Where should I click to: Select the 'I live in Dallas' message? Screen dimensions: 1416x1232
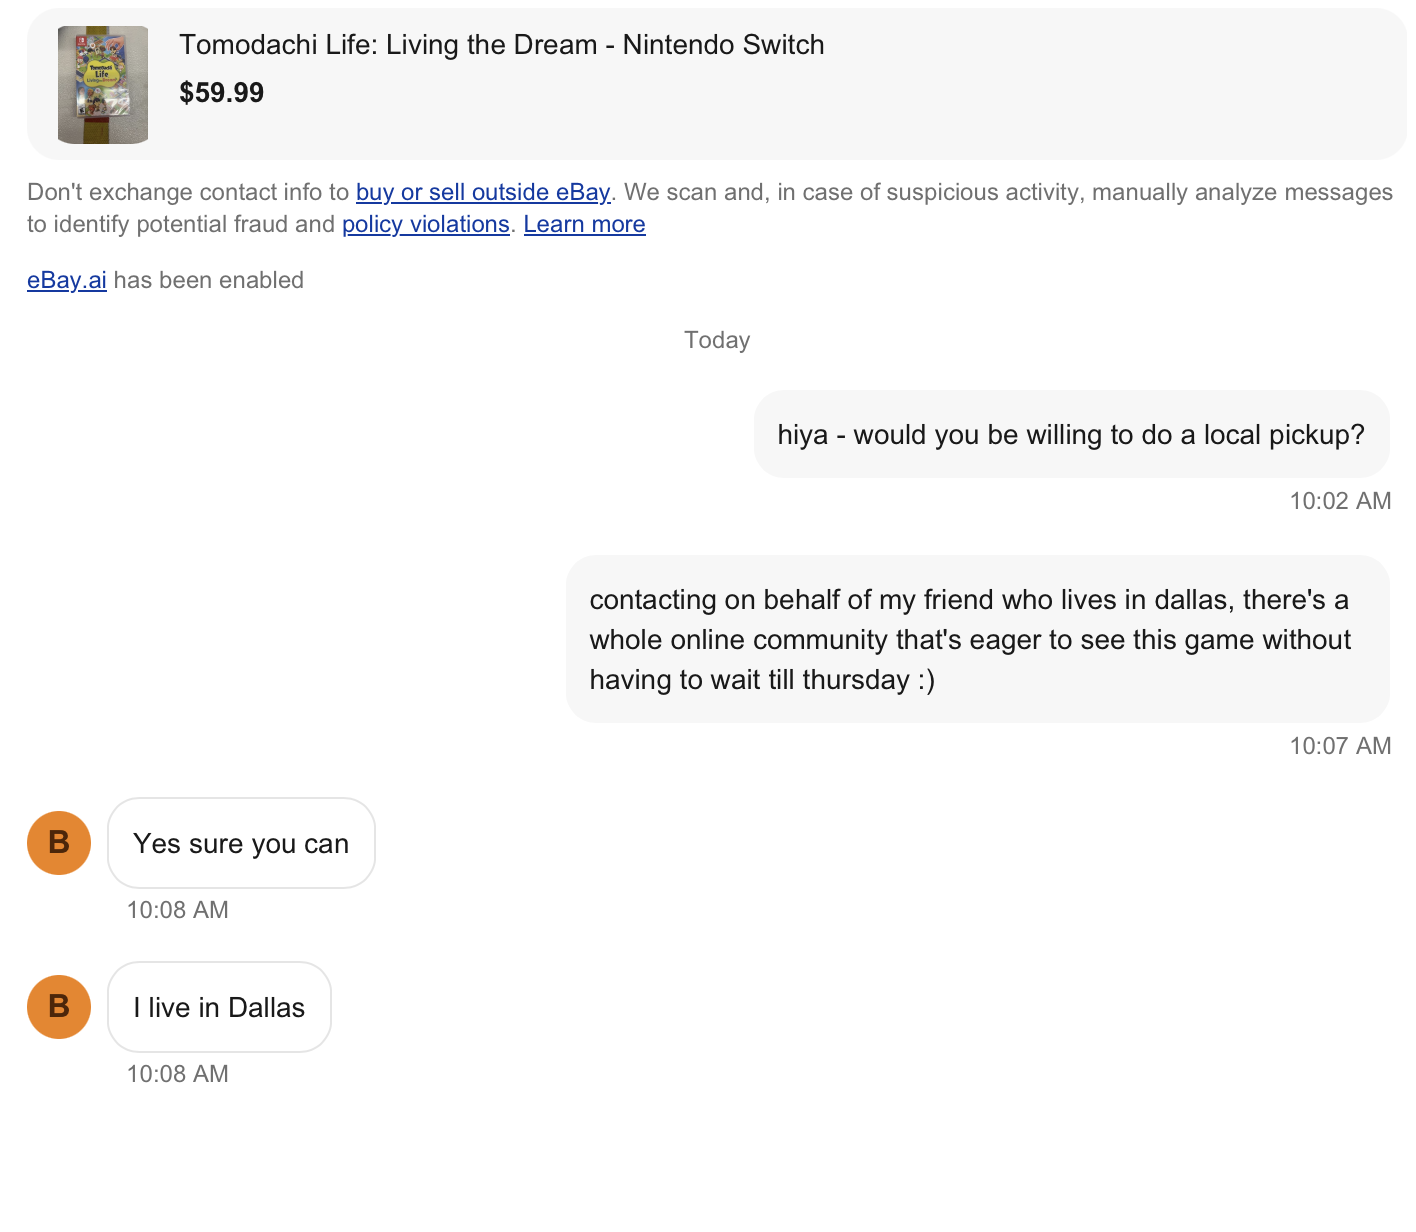219,1007
